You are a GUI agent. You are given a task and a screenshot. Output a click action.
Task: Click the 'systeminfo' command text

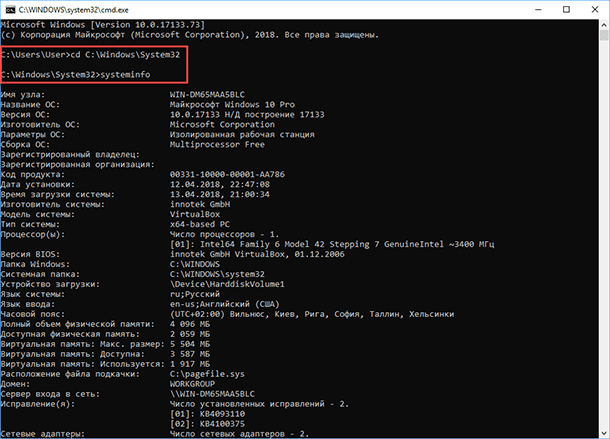coord(125,75)
